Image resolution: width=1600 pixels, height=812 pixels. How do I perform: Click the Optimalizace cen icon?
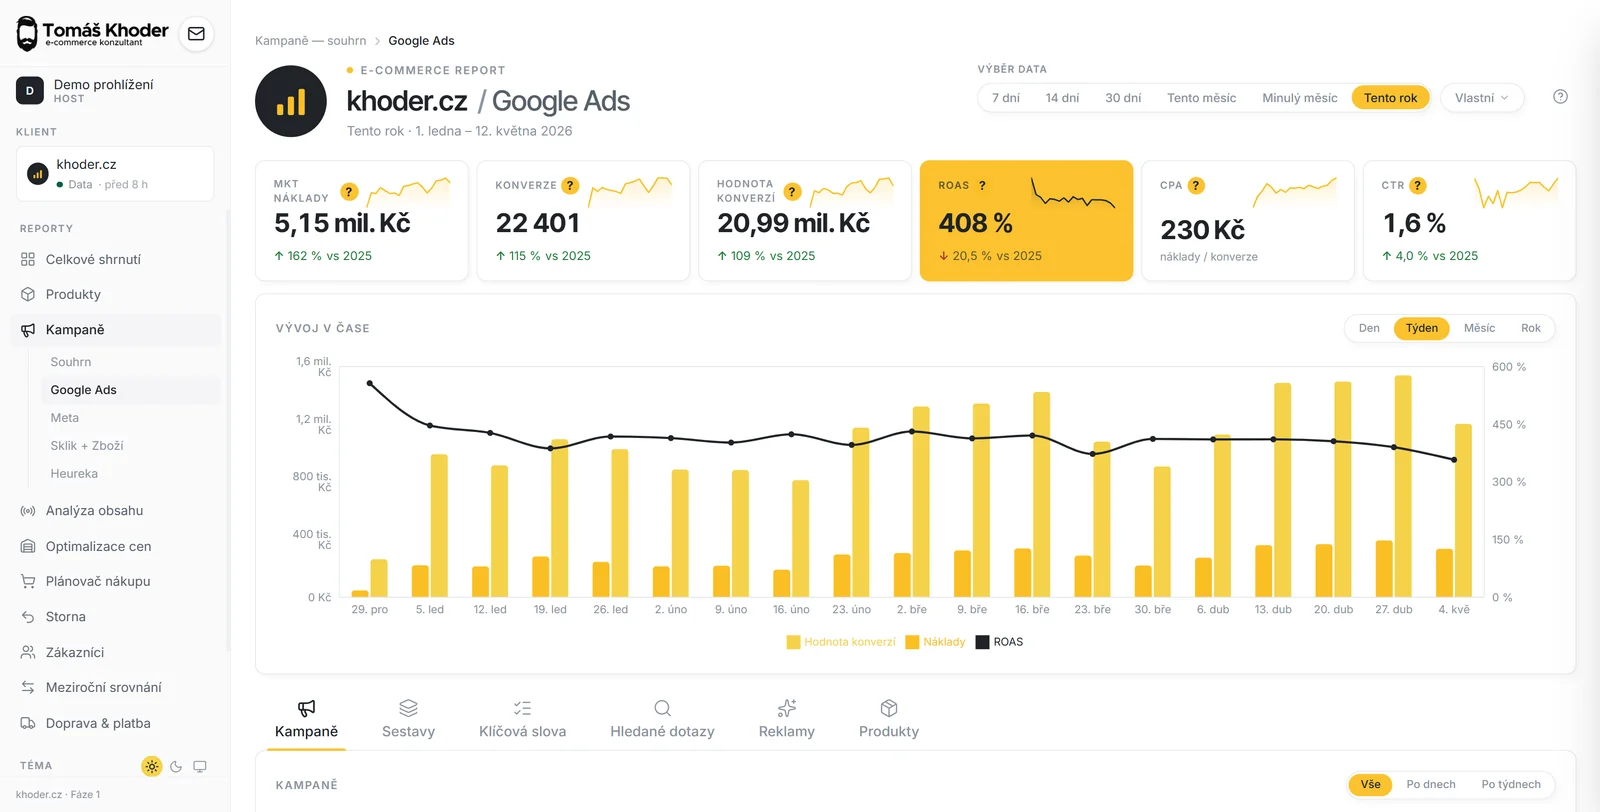(28, 546)
